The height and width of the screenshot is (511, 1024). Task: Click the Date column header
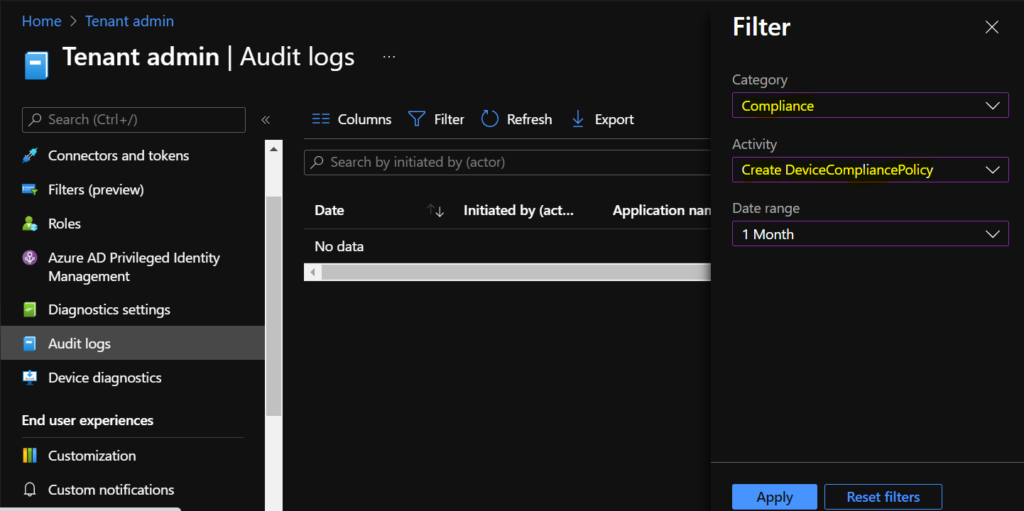[x=329, y=210]
